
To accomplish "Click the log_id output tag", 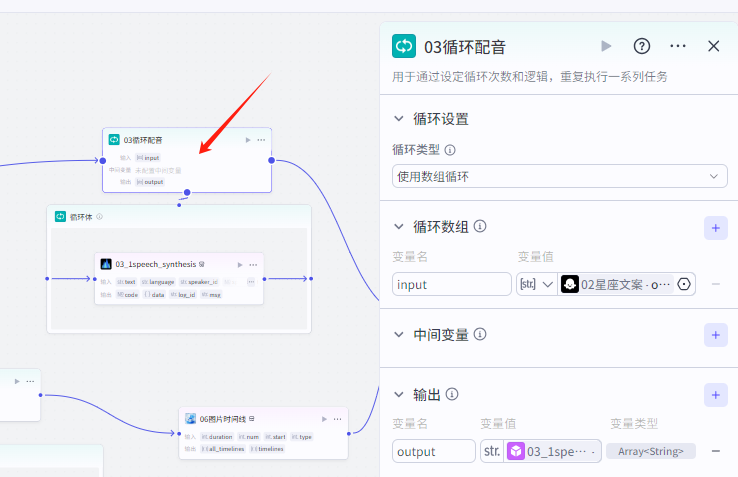I will point(183,294).
